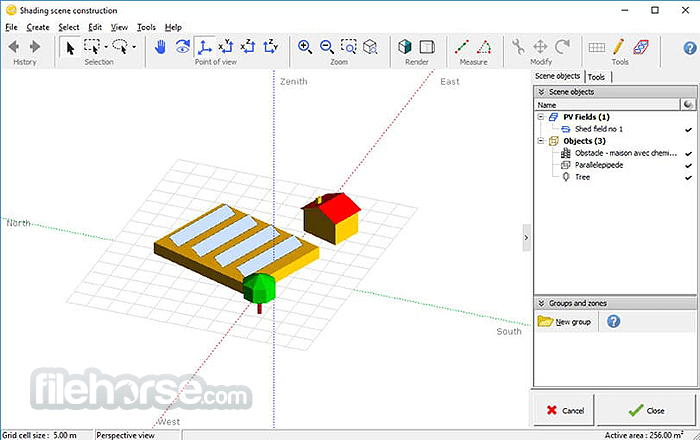This screenshot has height=440, width=700.
Task: Switch to solid cube render mode
Action: [405, 46]
